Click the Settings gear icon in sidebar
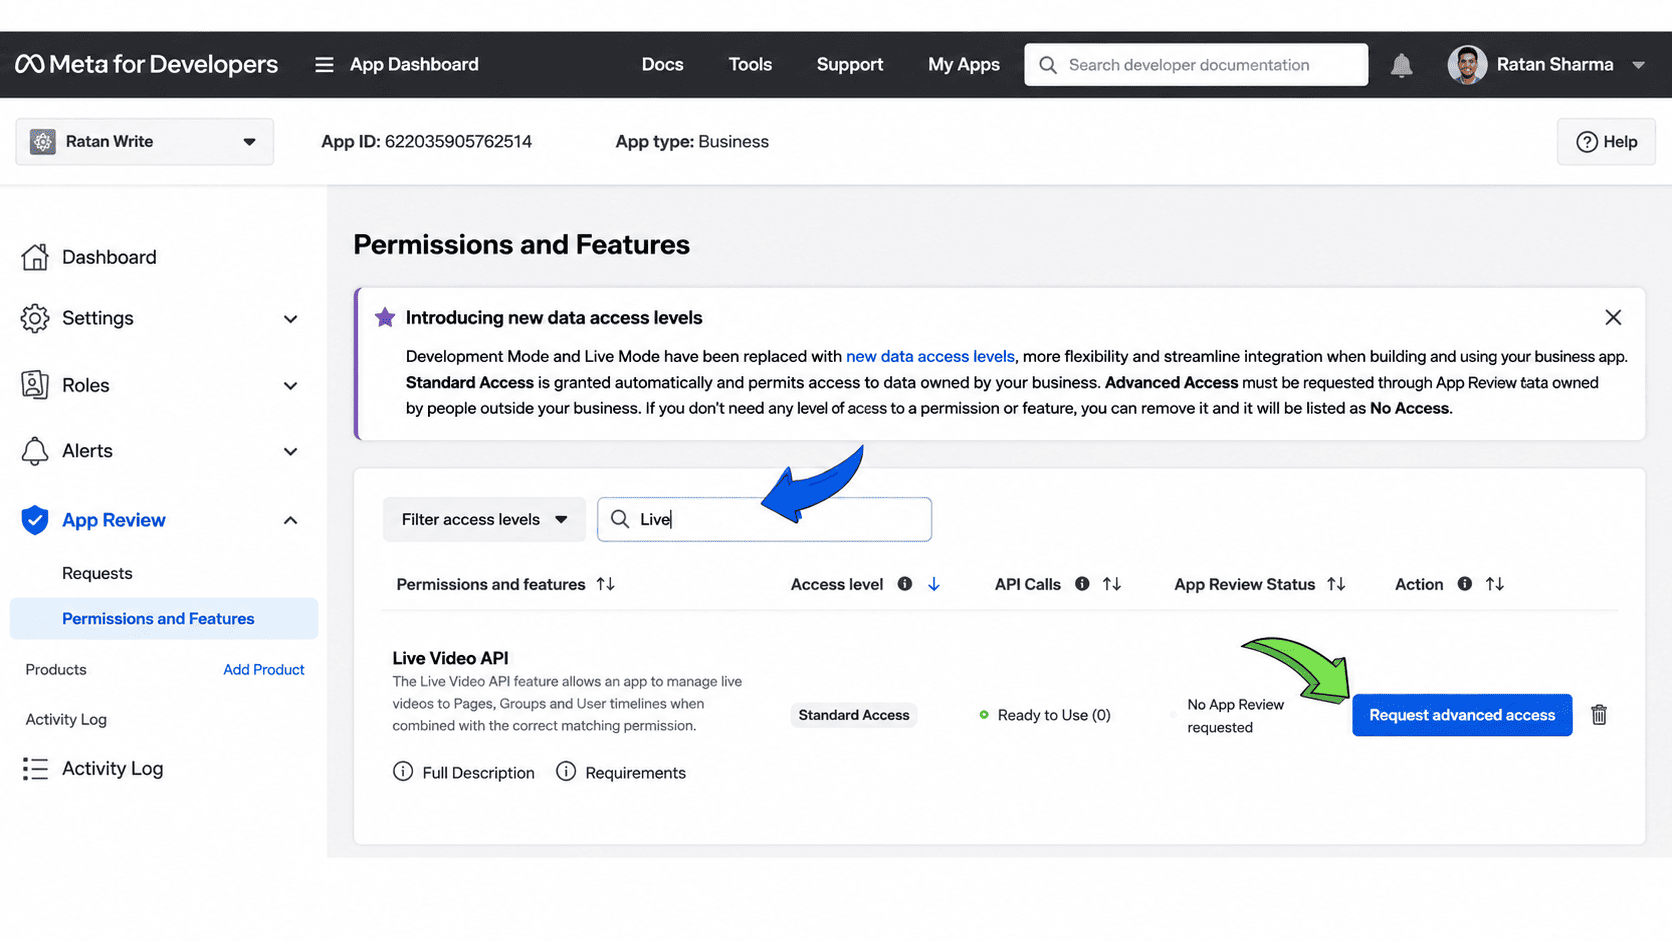This screenshot has height=941, width=1672. [x=35, y=318]
